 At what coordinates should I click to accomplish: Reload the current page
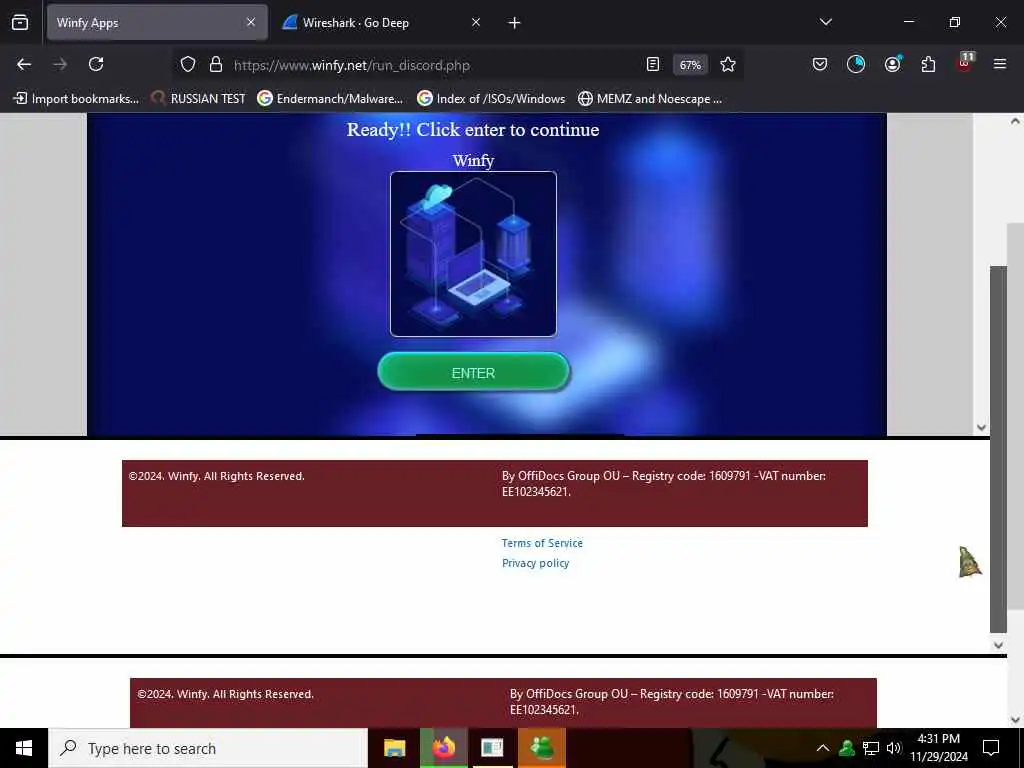(x=96, y=64)
